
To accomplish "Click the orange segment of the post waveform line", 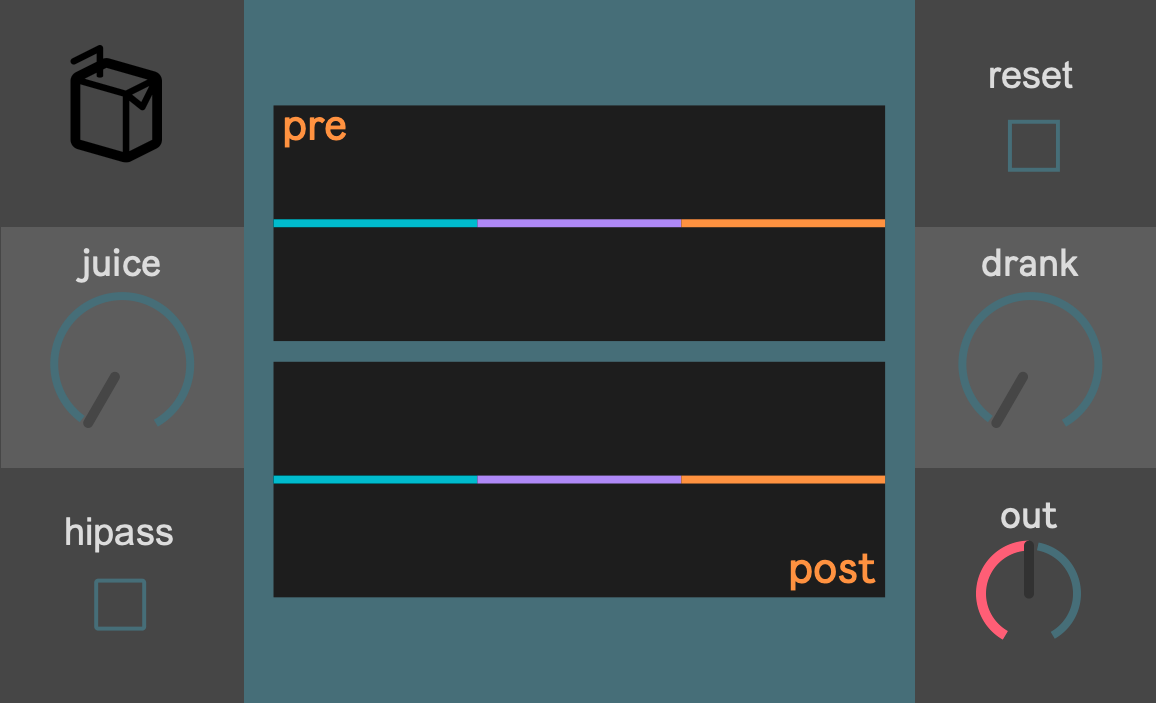I will click(783, 480).
